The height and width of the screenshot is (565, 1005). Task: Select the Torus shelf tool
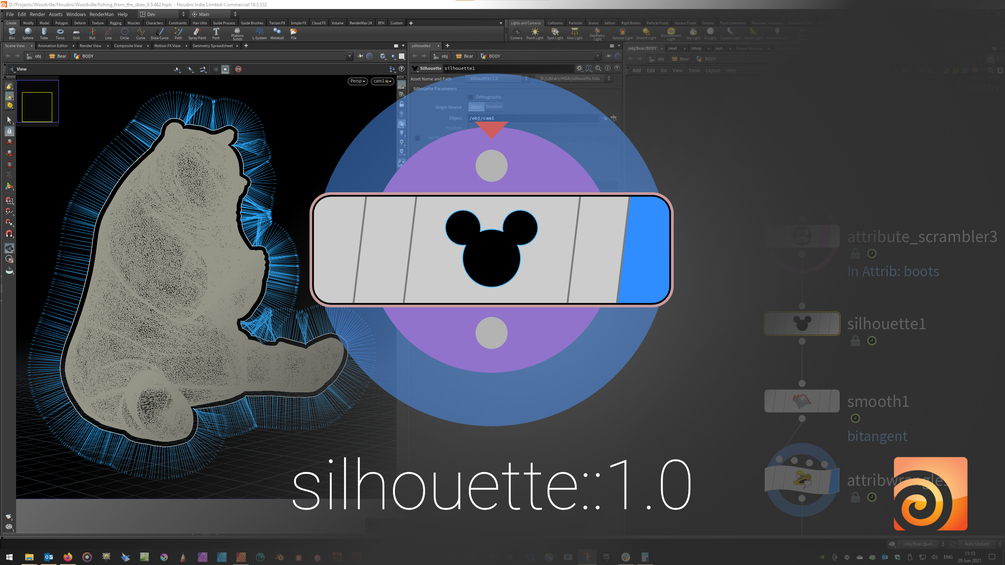[60, 33]
